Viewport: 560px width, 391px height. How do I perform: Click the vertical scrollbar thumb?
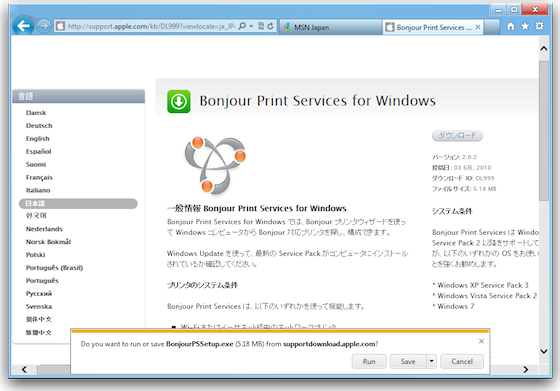544,131
